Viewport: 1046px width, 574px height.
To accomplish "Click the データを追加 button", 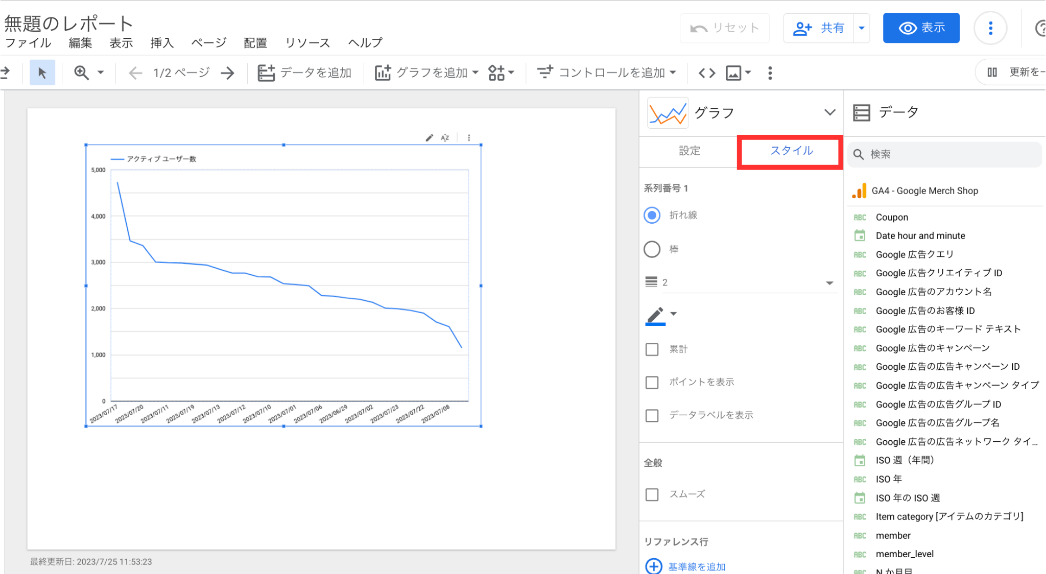I will click(x=304, y=73).
